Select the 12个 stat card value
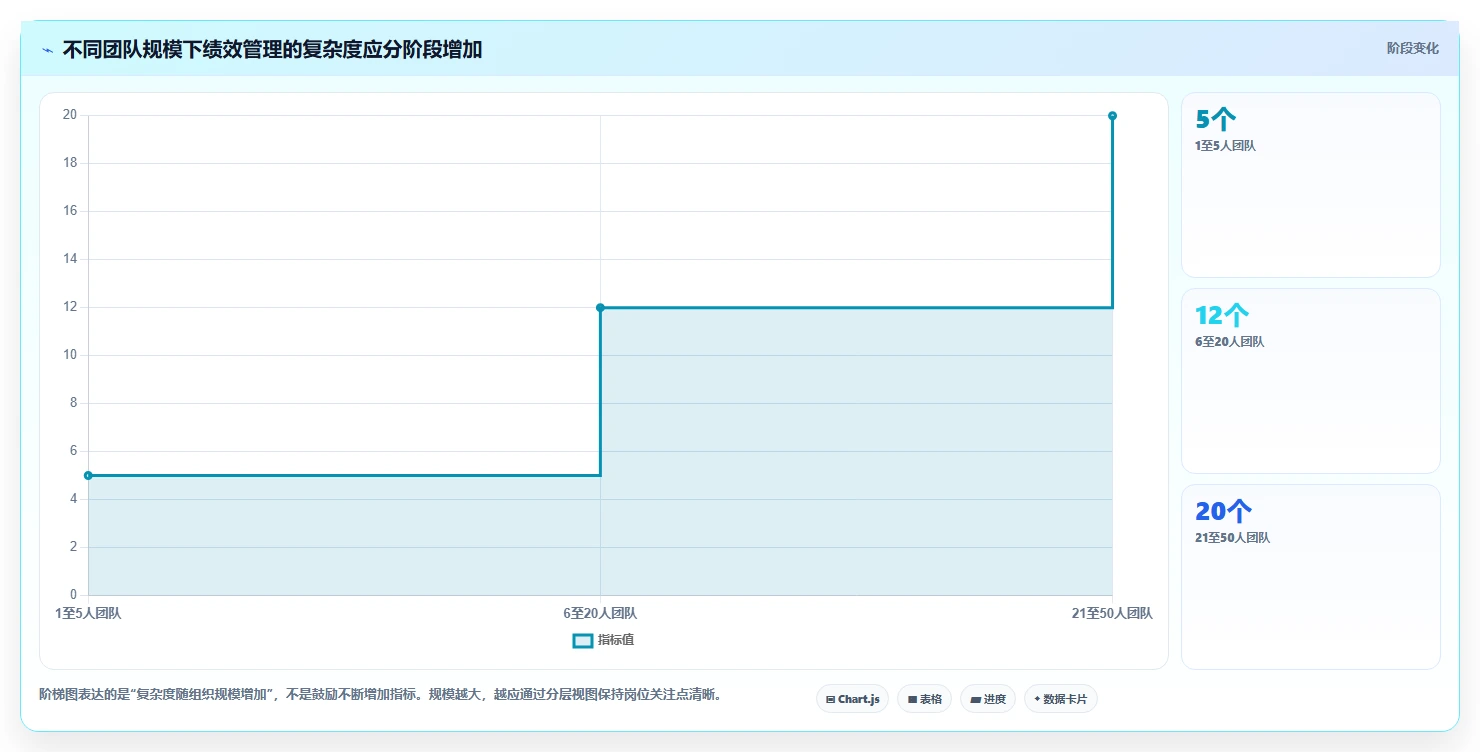The width and height of the screenshot is (1480, 752). pos(1222,315)
